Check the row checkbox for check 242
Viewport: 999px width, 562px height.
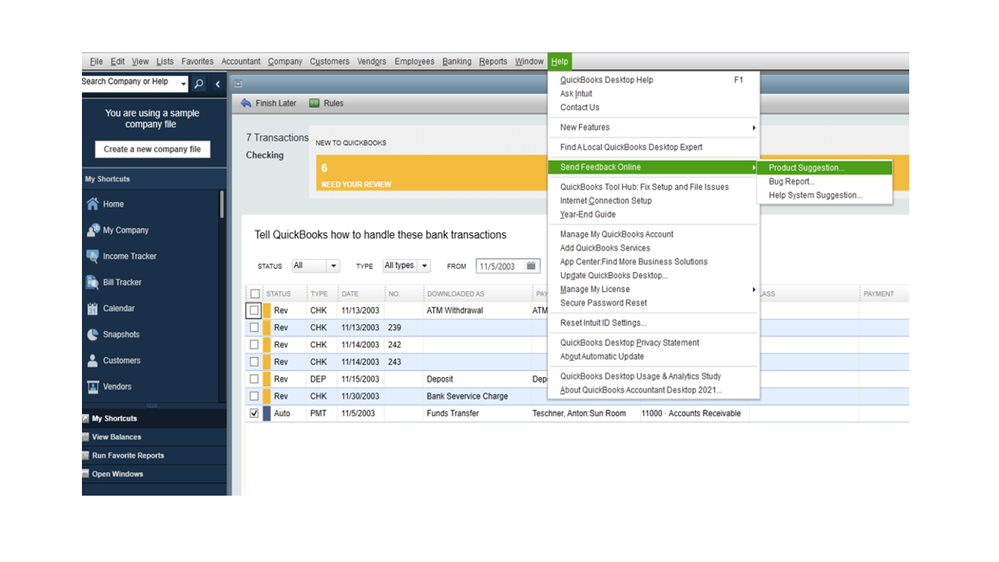(x=254, y=345)
